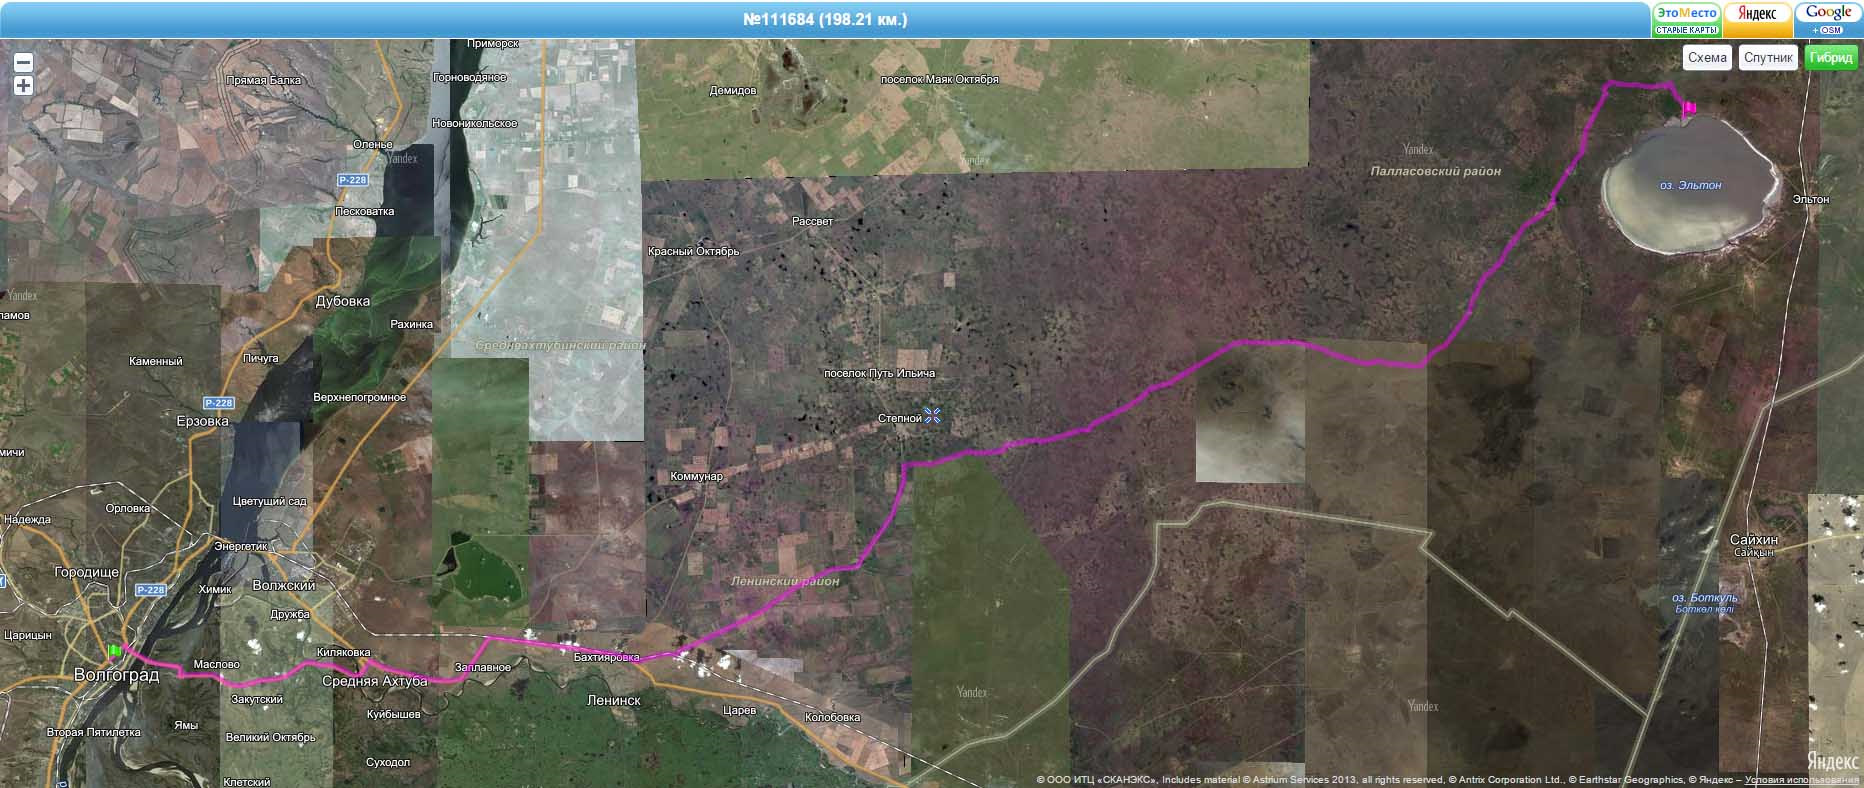The image size is (1864, 788).
Task: Click the green start flag in Волгоград
Action: [114, 651]
